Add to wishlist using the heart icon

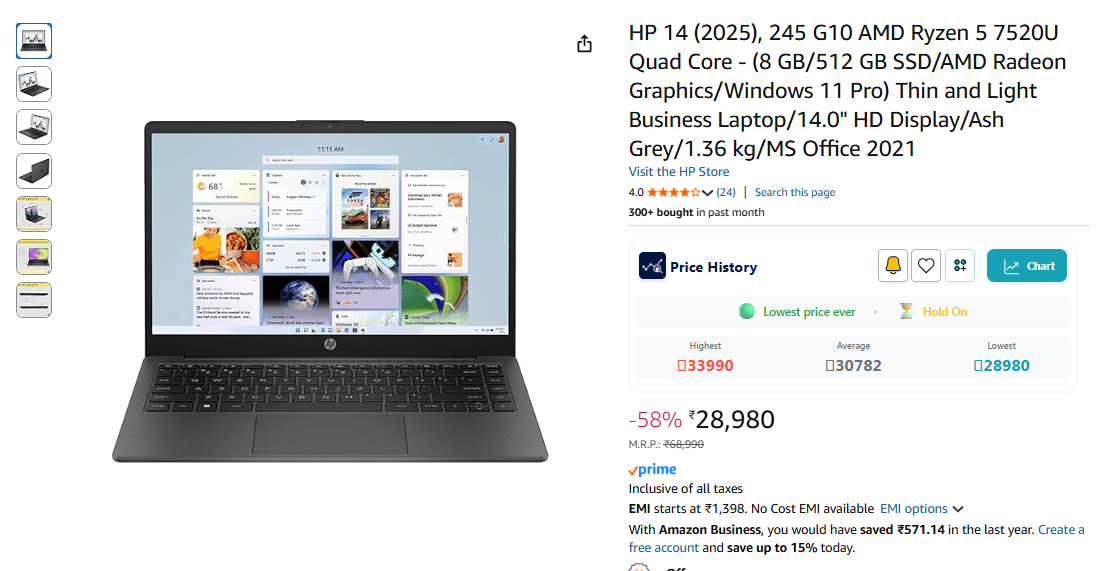click(925, 266)
